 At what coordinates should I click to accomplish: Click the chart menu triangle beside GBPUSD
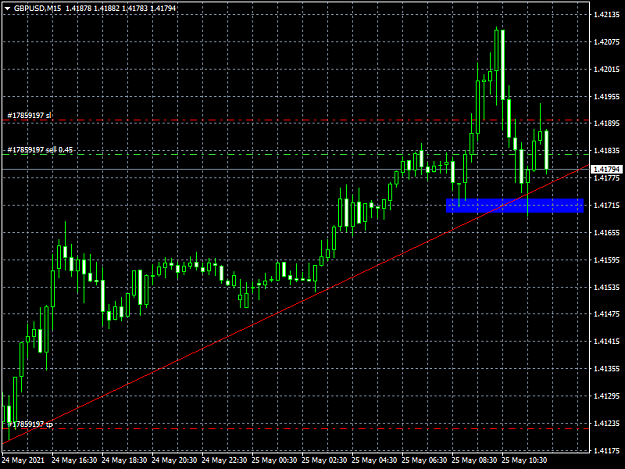tap(7, 8)
